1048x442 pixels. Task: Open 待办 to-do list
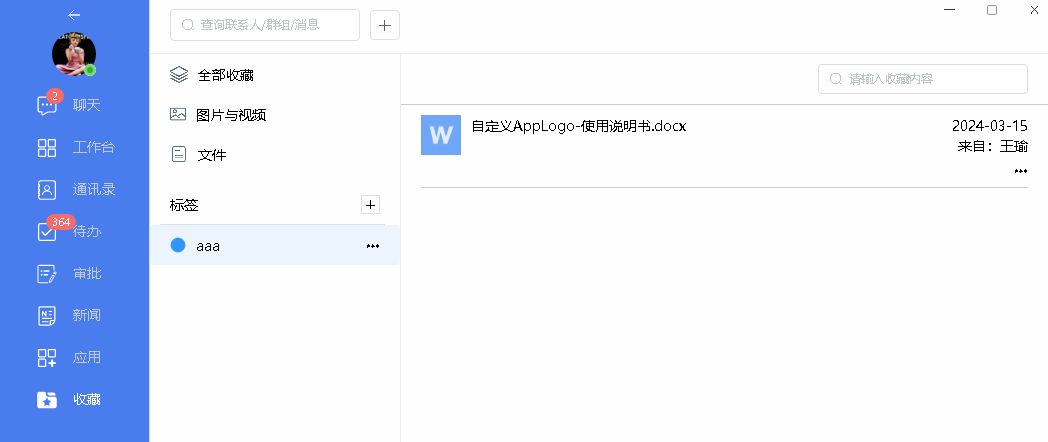click(74, 231)
